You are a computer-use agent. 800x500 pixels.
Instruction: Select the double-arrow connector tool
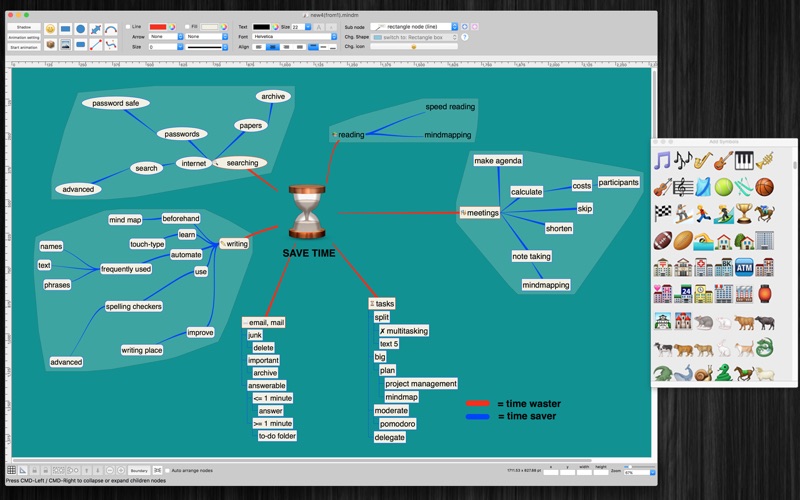pyautogui.click(x=96, y=29)
